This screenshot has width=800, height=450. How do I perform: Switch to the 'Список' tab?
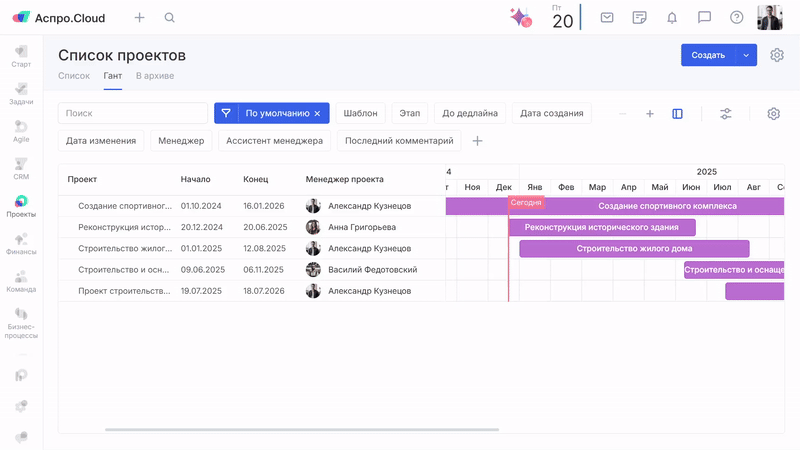click(74, 76)
